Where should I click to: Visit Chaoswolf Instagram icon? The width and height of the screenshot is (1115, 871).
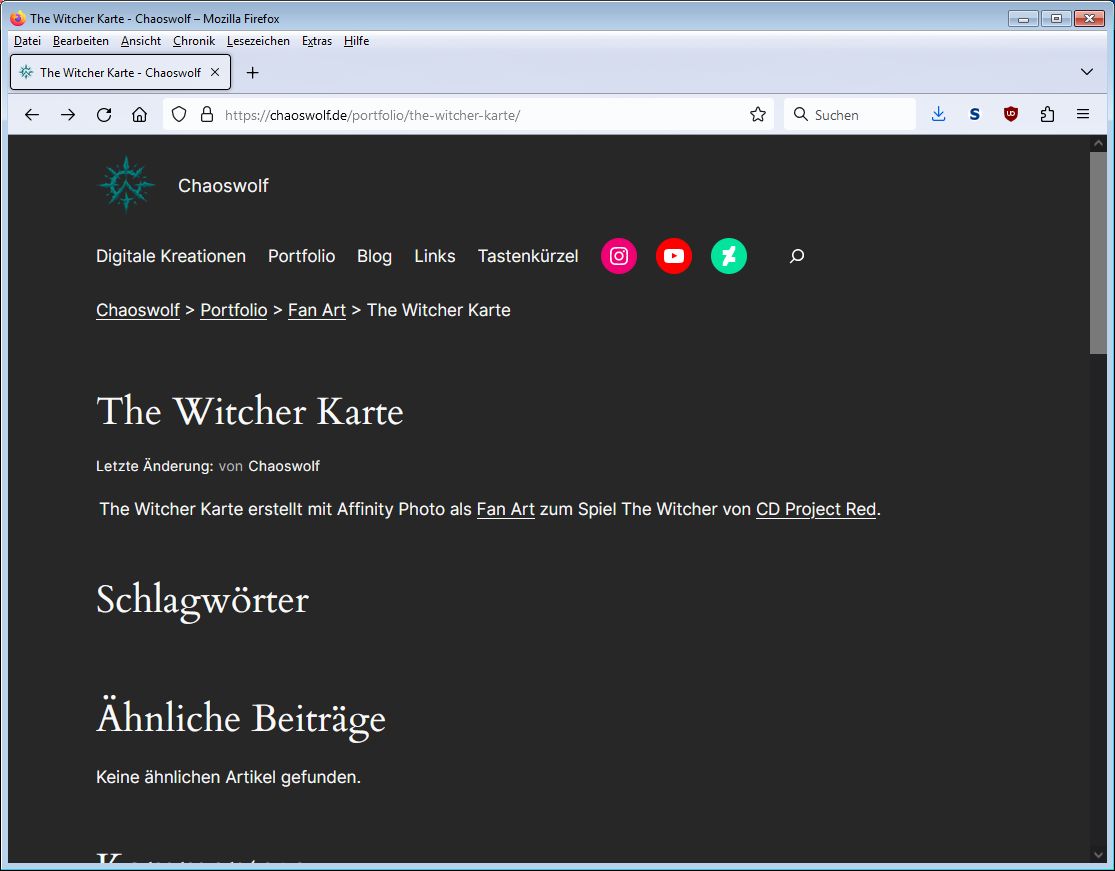click(619, 256)
